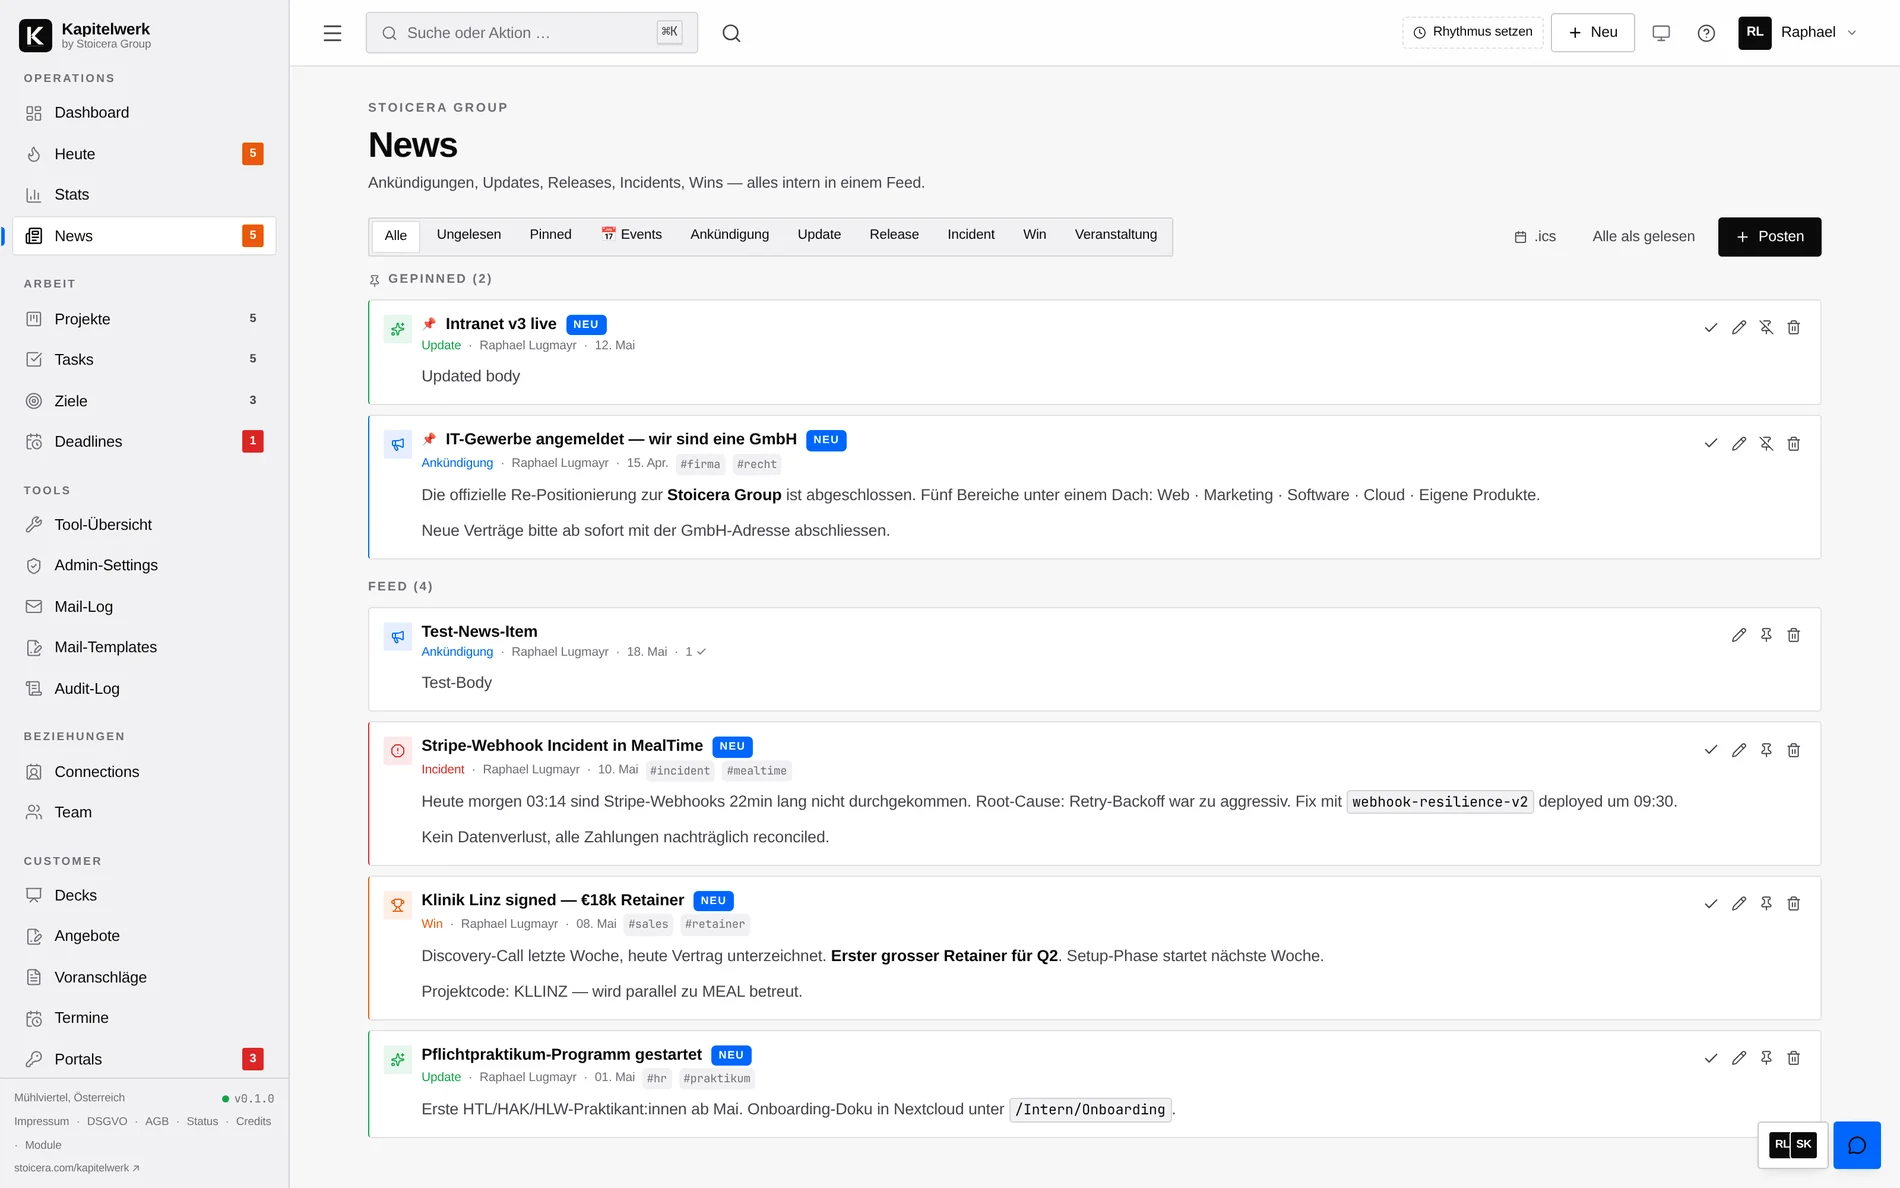The height and width of the screenshot is (1188, 1900).
Task: Toggle the sidebar with hamburger menu icon
Action: [332, 33]
